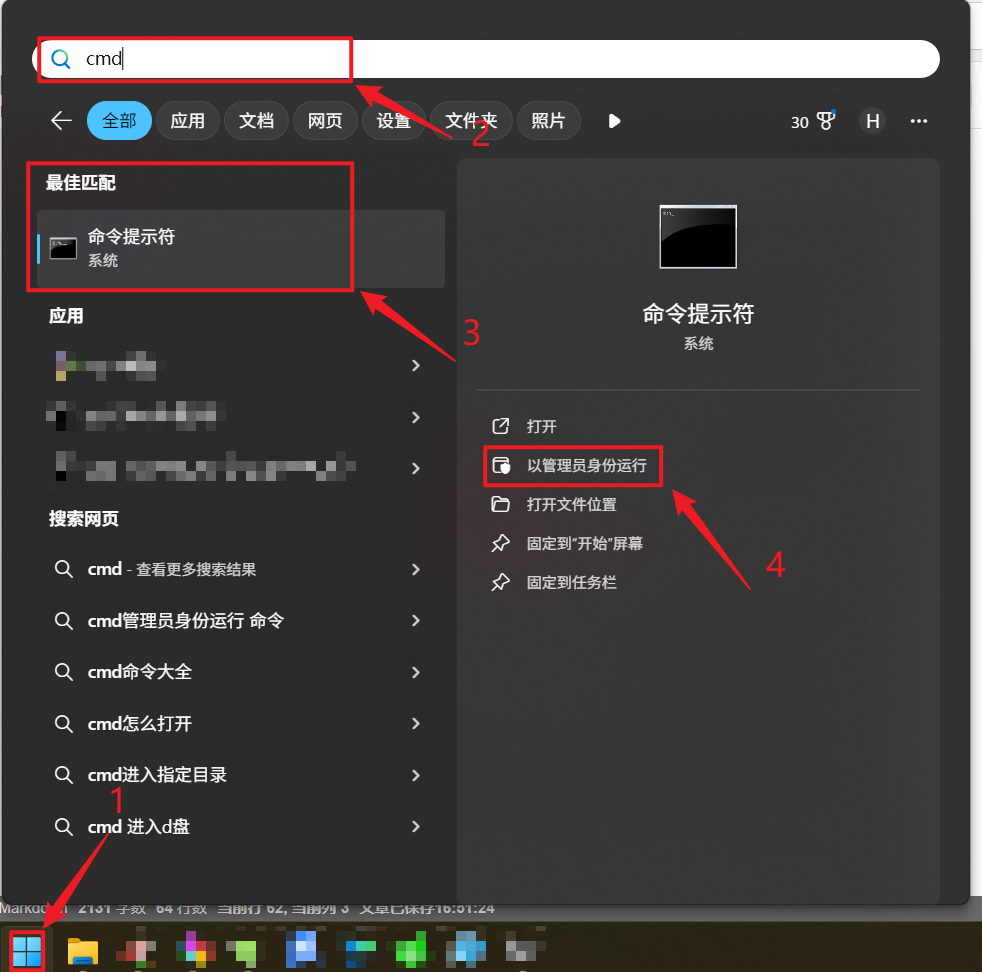The image size is (982, 972).
Task: Click the open icon beside 打开
Action: coord(501,426)
